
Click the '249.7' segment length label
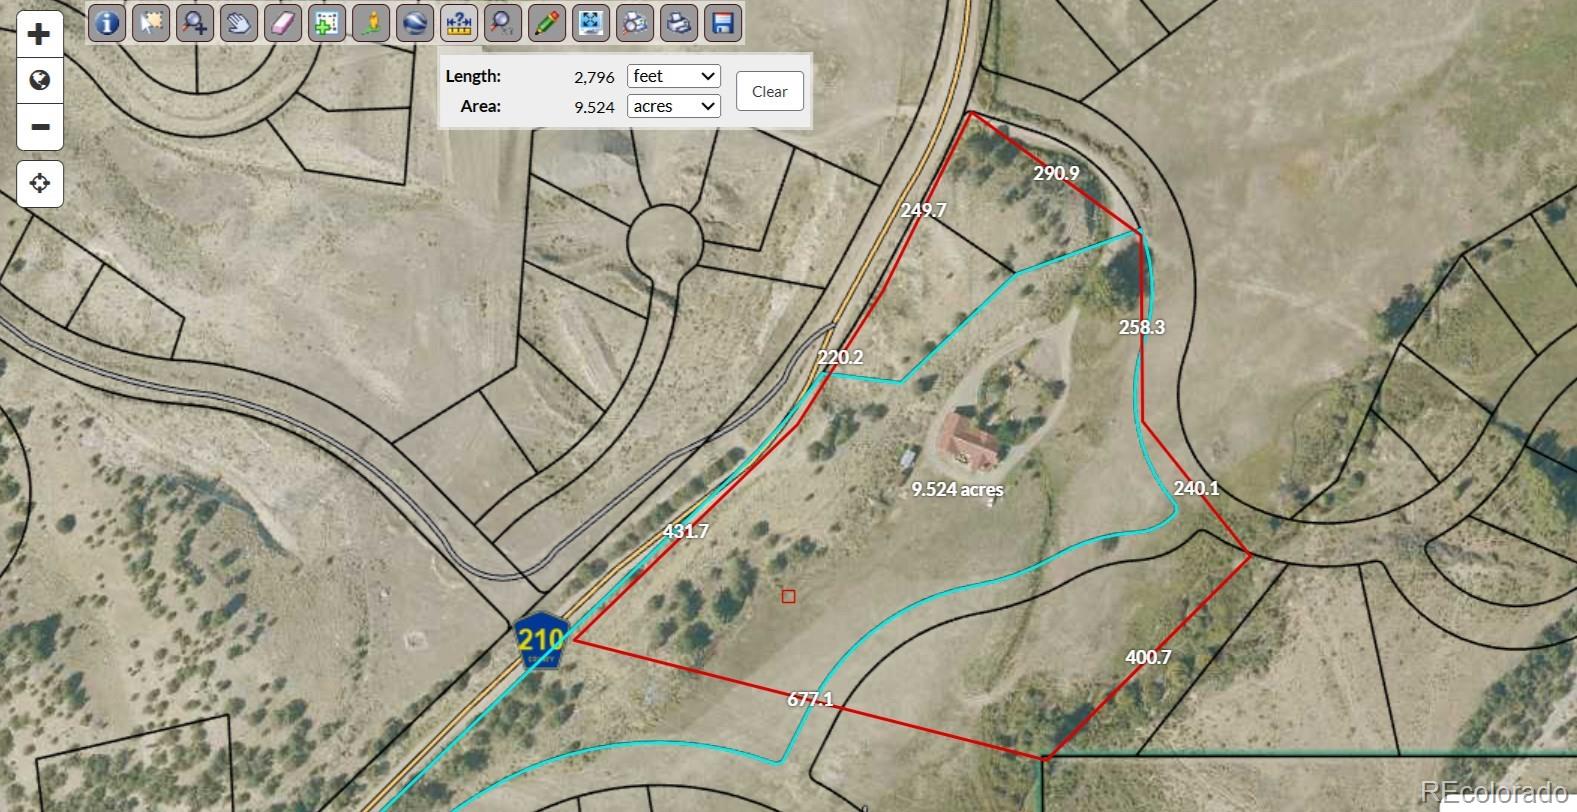(x=923, y=210)
